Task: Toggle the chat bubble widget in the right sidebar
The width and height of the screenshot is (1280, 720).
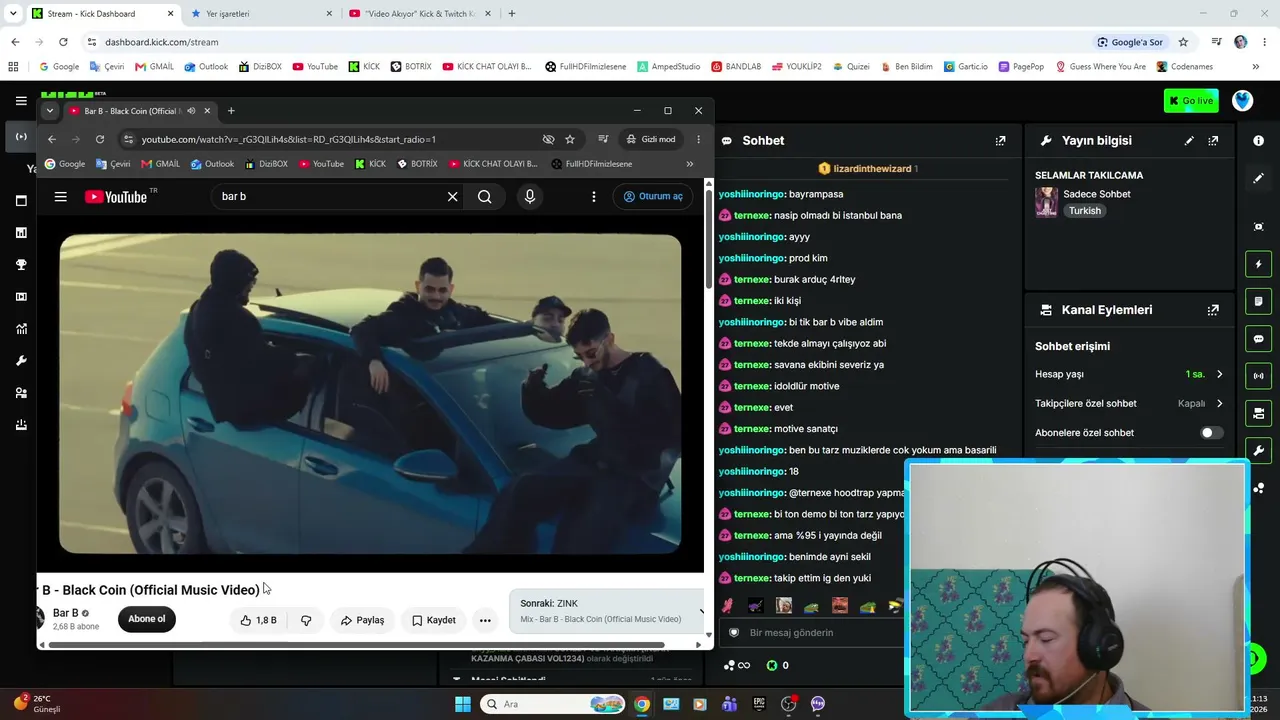Action: coord(1259,339)
